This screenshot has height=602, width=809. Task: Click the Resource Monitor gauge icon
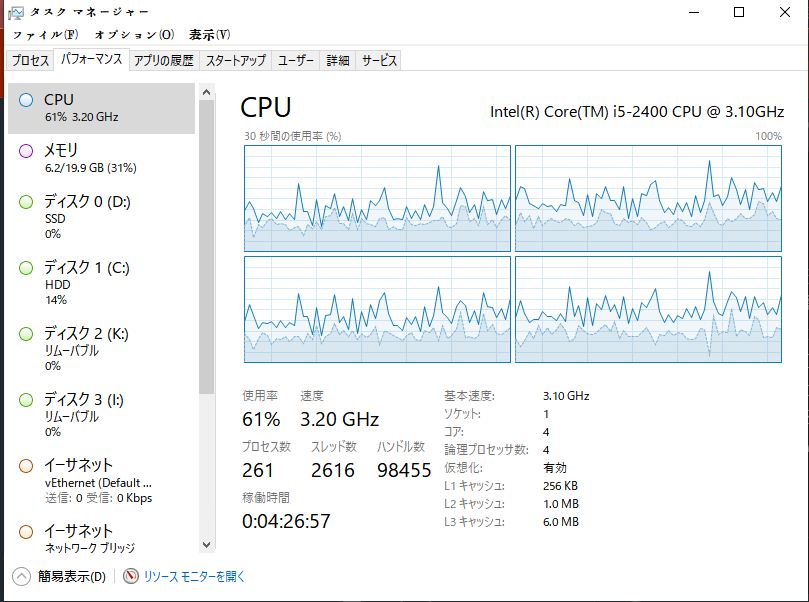(131, 576)
